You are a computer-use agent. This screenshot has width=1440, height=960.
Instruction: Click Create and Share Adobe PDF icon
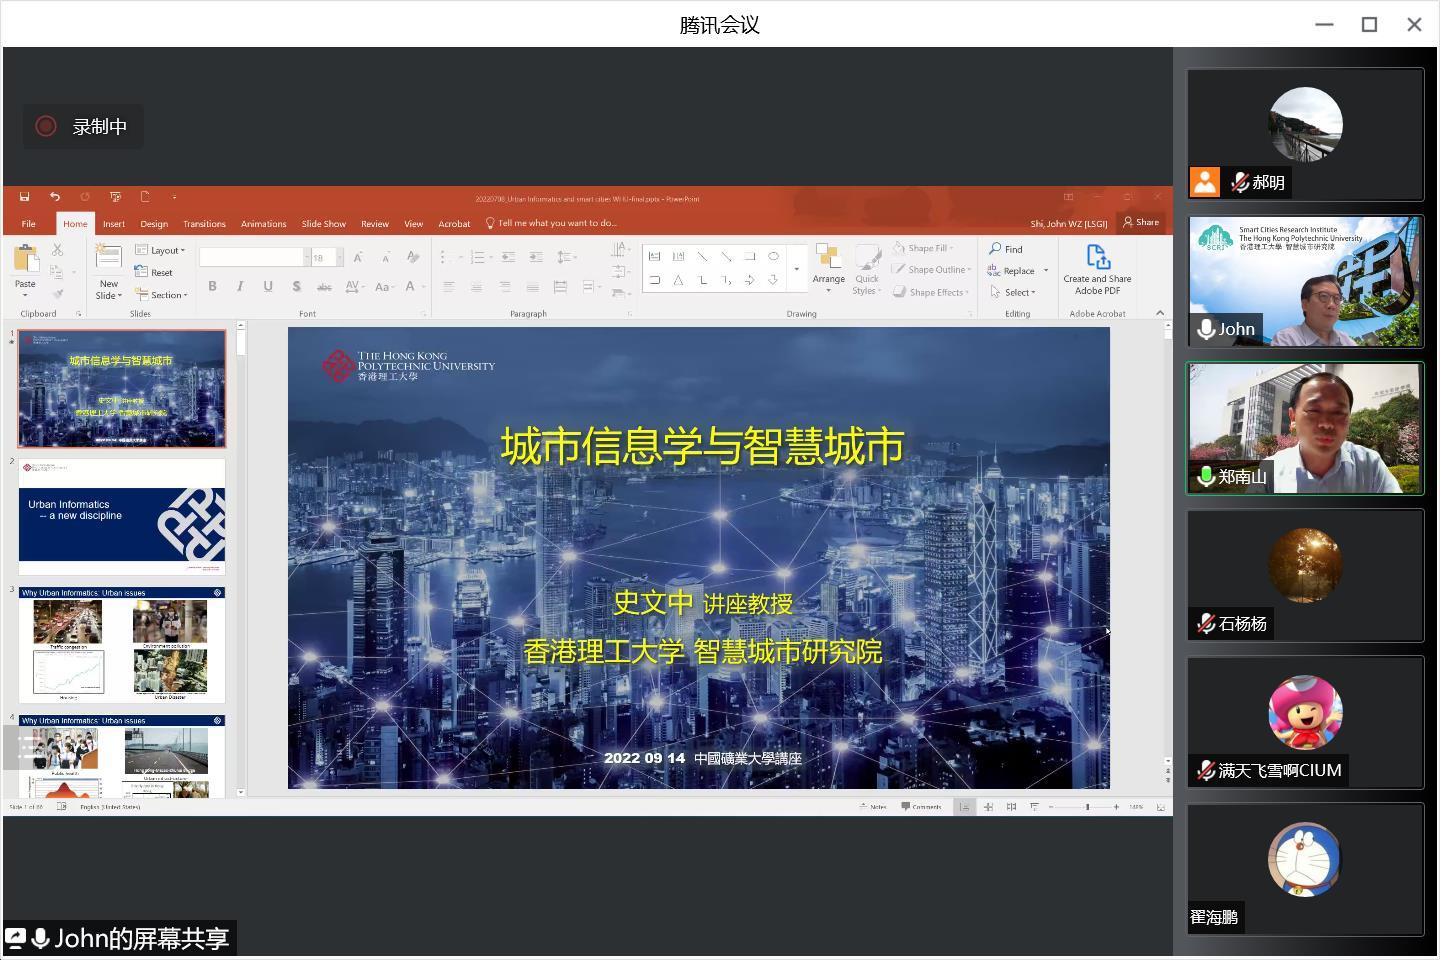[x=1097, y=258]
